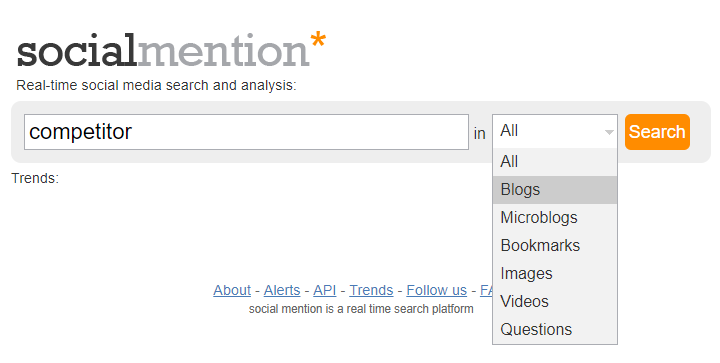Click the 'Trends:' label under the search bar

click(x=35, y=178)
